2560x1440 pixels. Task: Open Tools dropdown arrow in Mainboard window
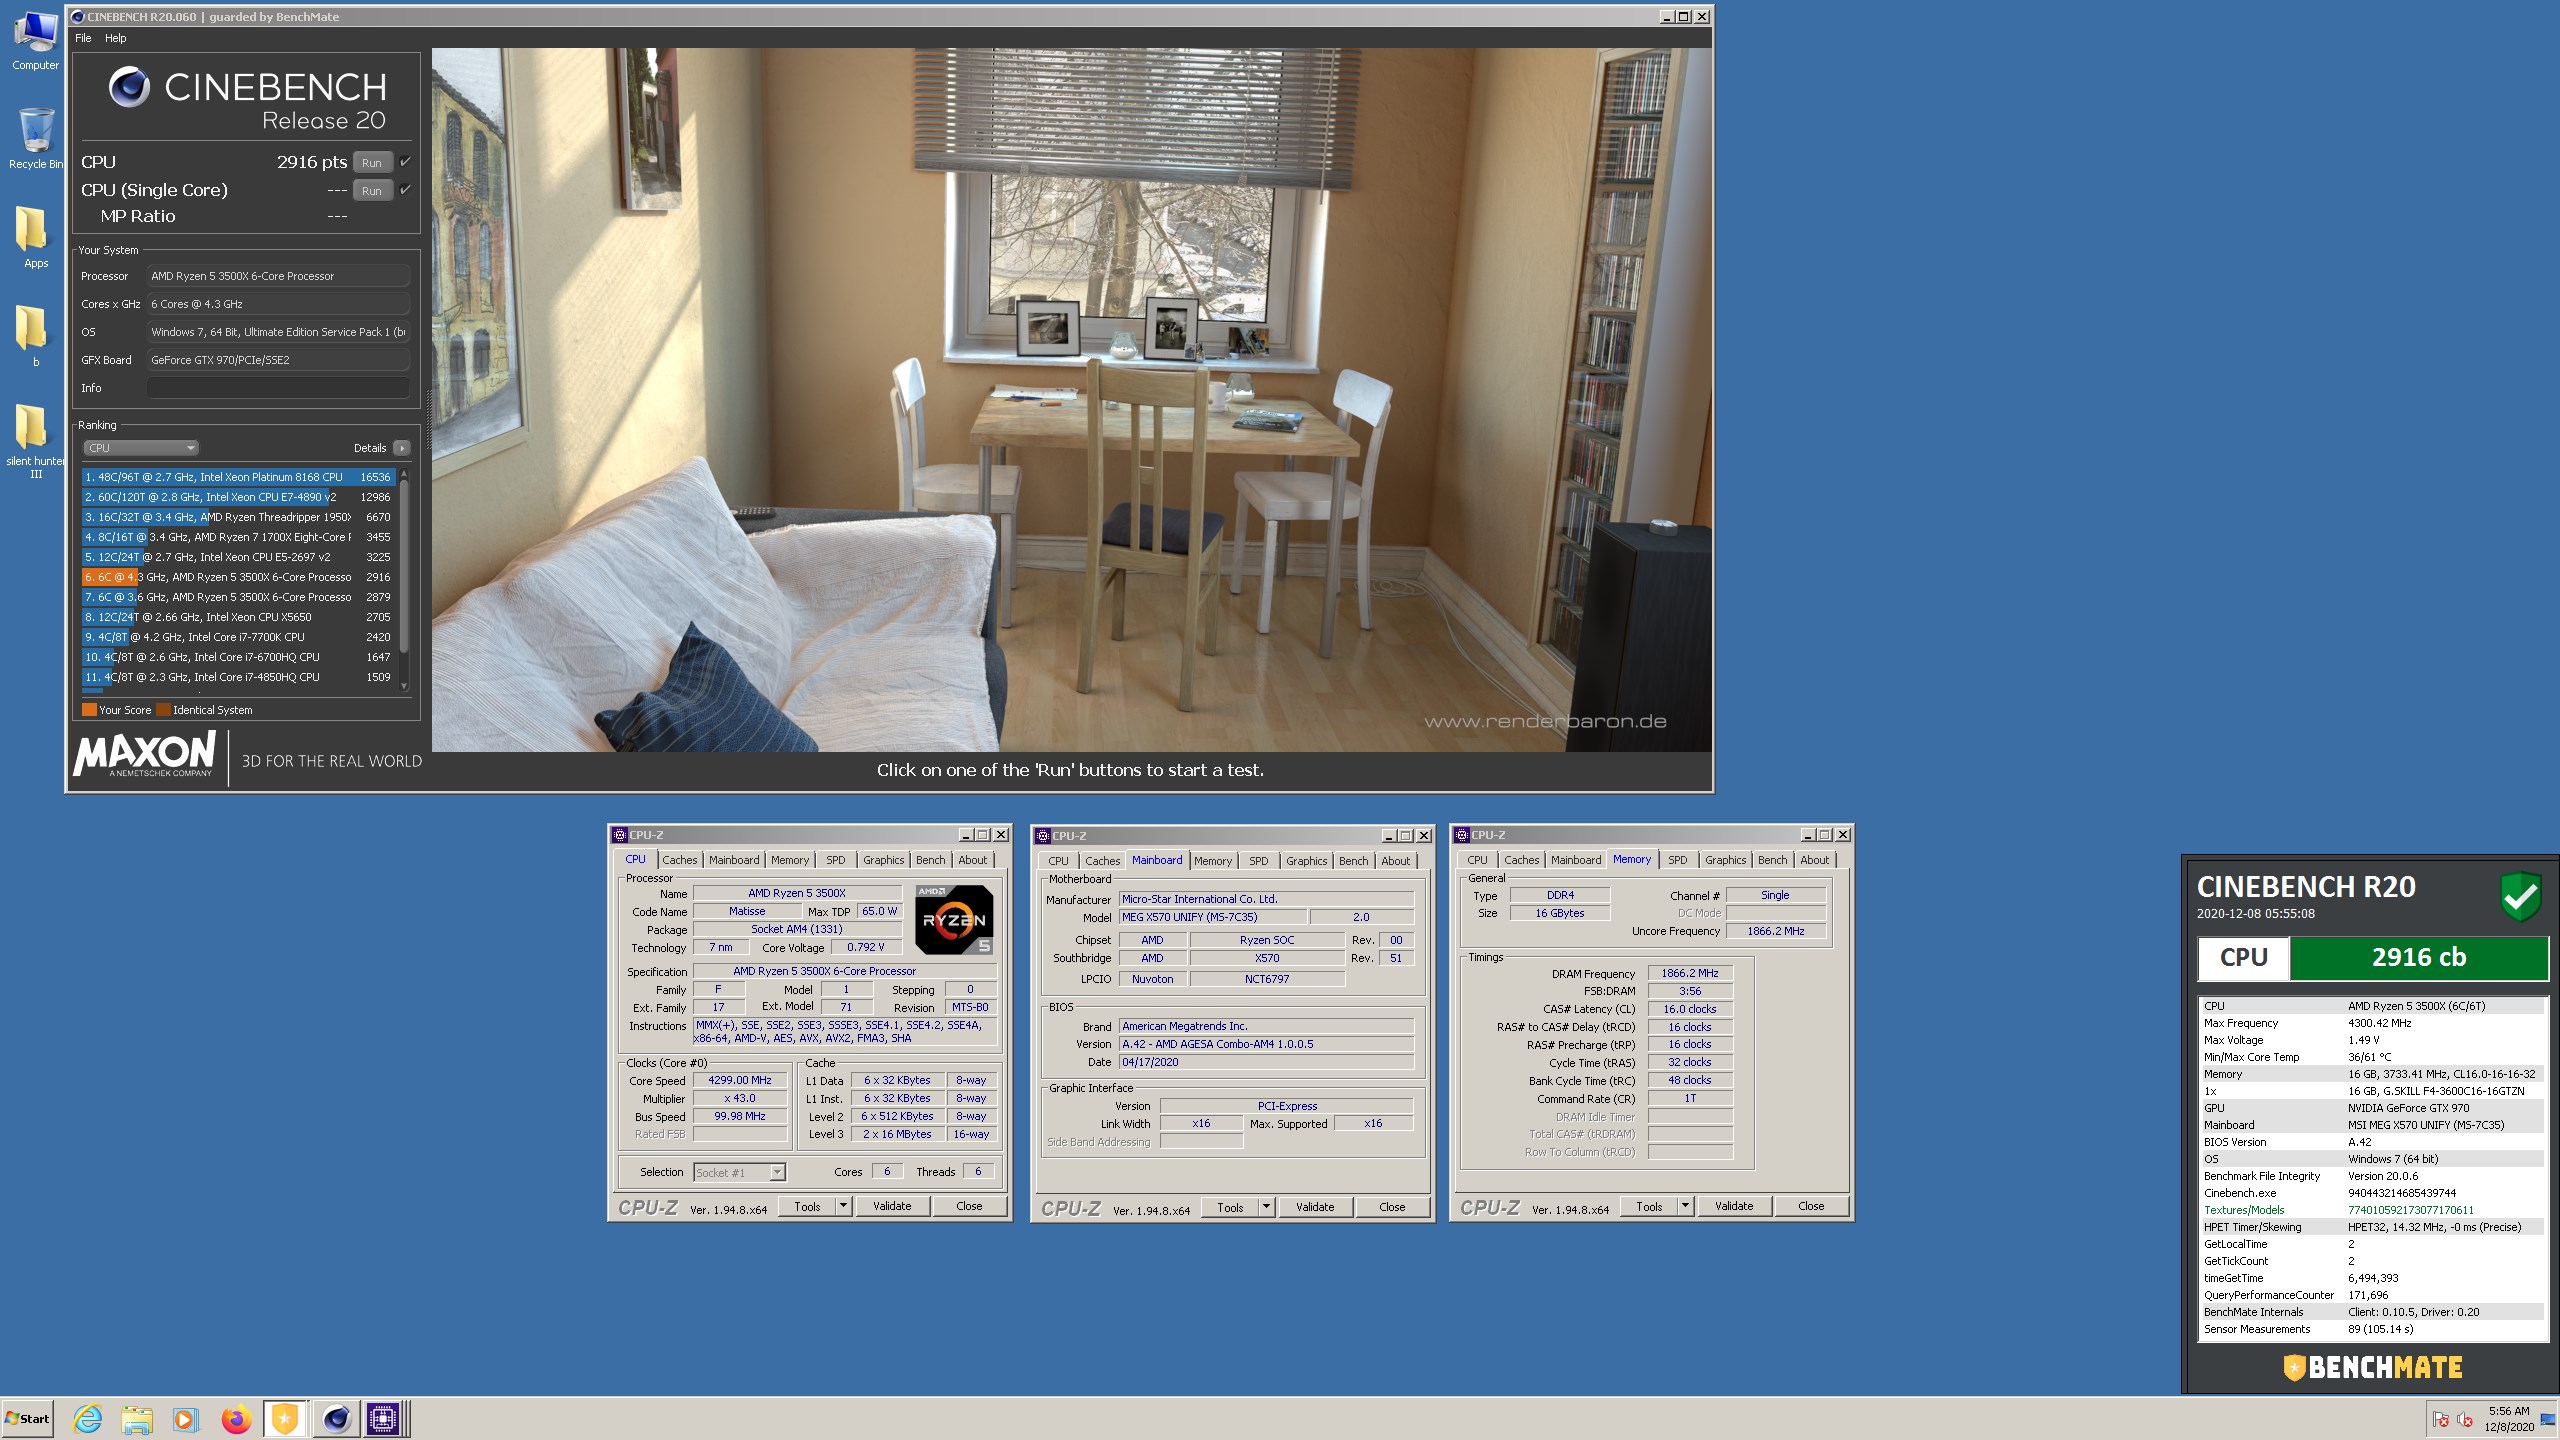1266,1207
